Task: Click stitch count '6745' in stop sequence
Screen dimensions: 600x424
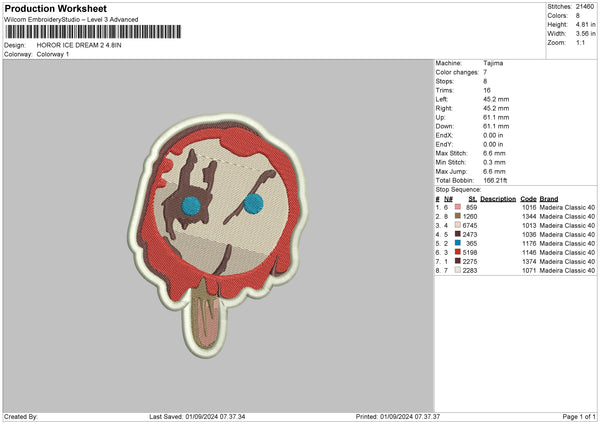Action: click(470, 225)
